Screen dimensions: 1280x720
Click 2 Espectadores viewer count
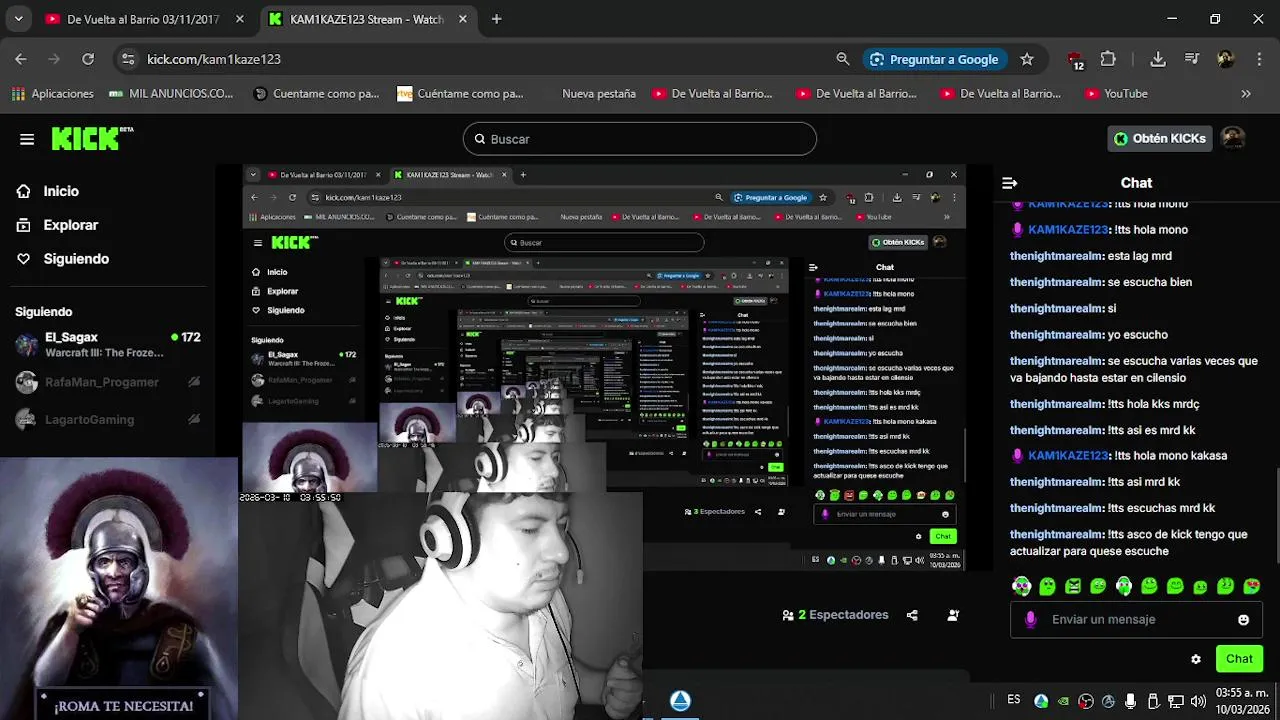(835, 615)
